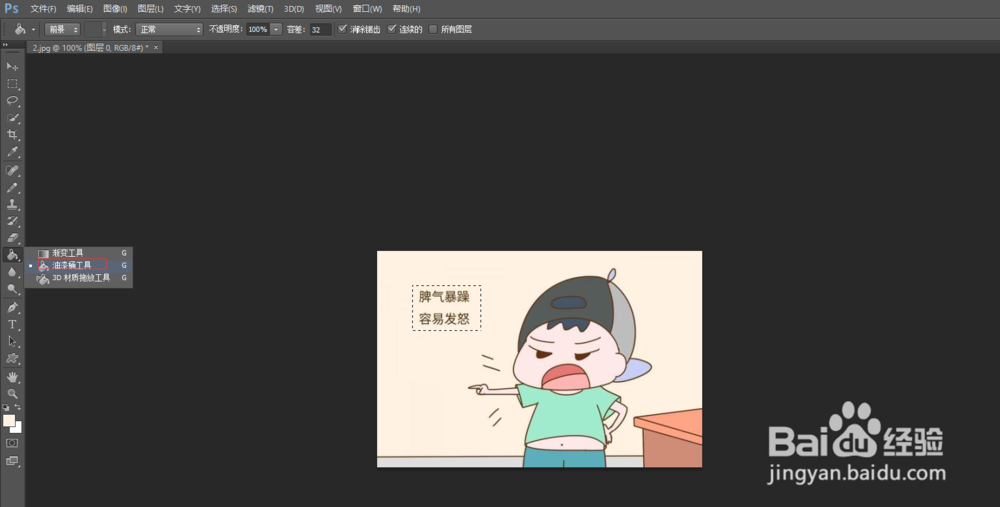
Task: Choose 渐变工具 from tool flyout
Action: tap(79, 253)
